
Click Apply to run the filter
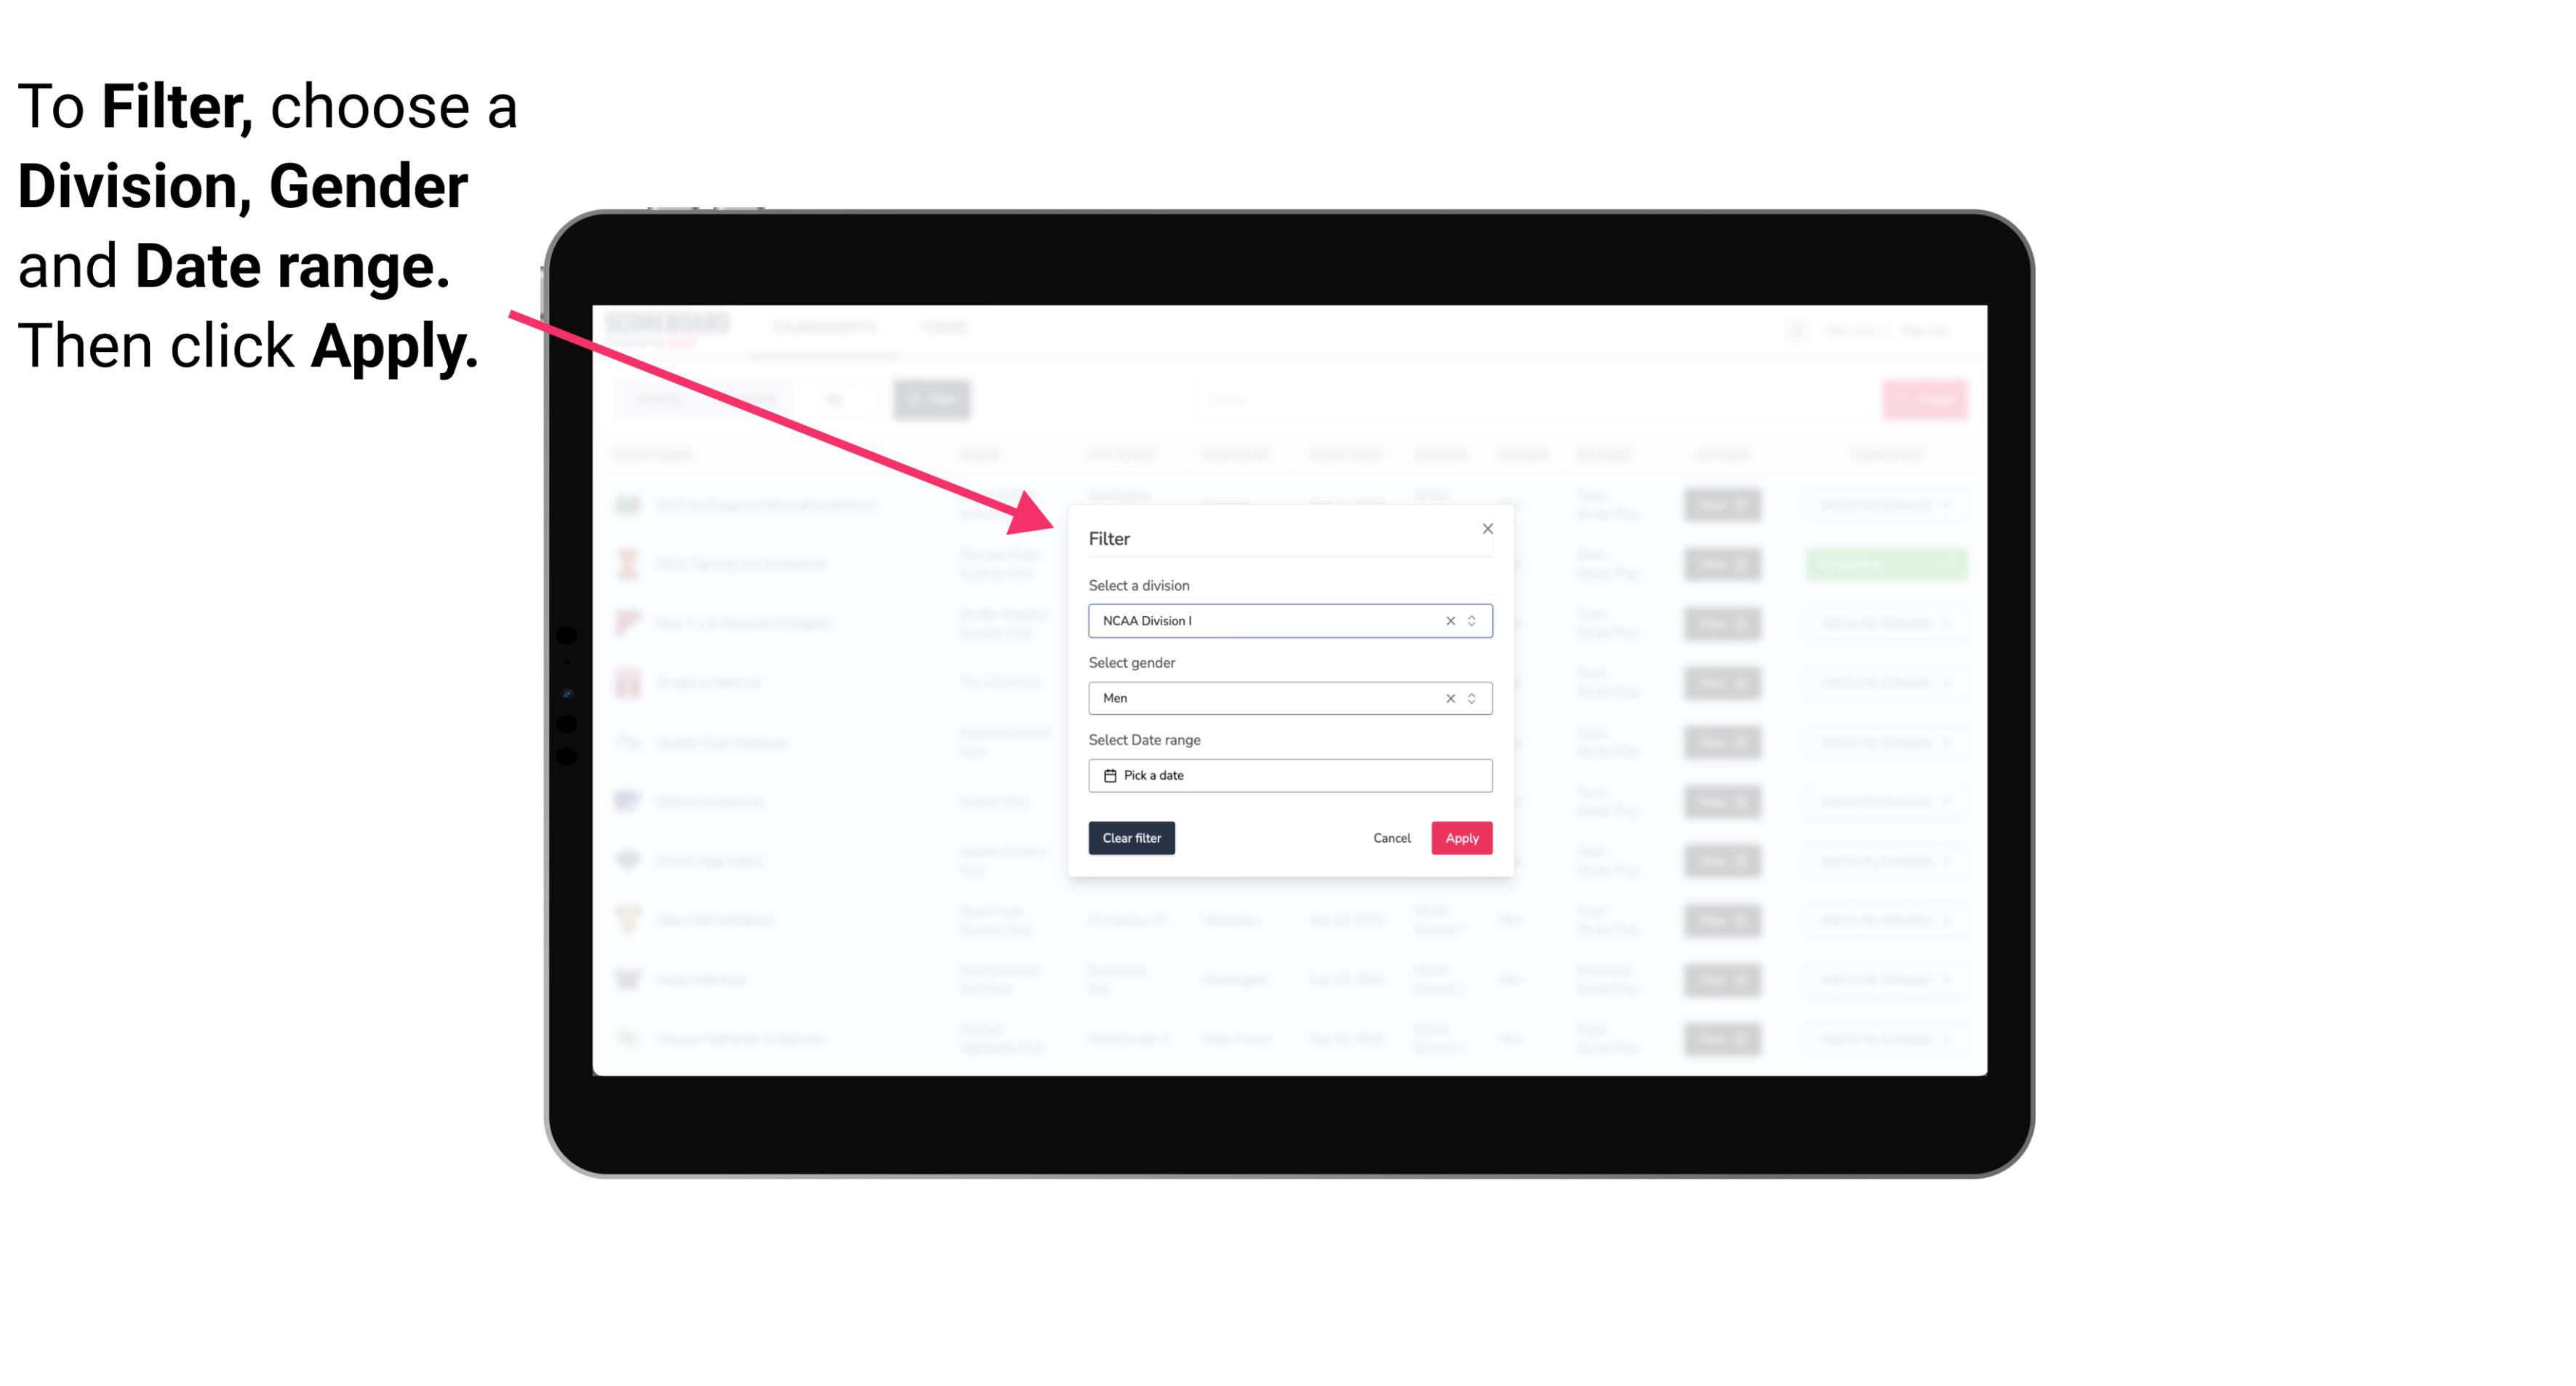click(1460, 838)
